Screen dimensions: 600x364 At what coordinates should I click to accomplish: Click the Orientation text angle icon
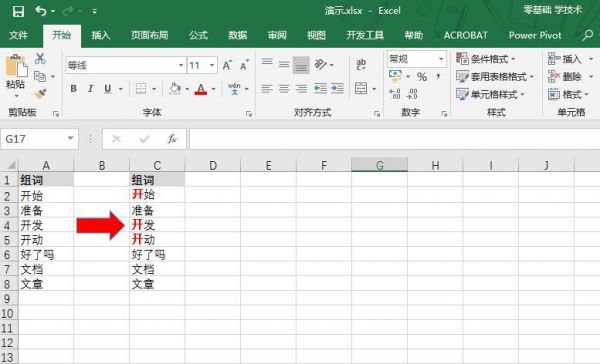pyautogui.click(x=321, y=64)
